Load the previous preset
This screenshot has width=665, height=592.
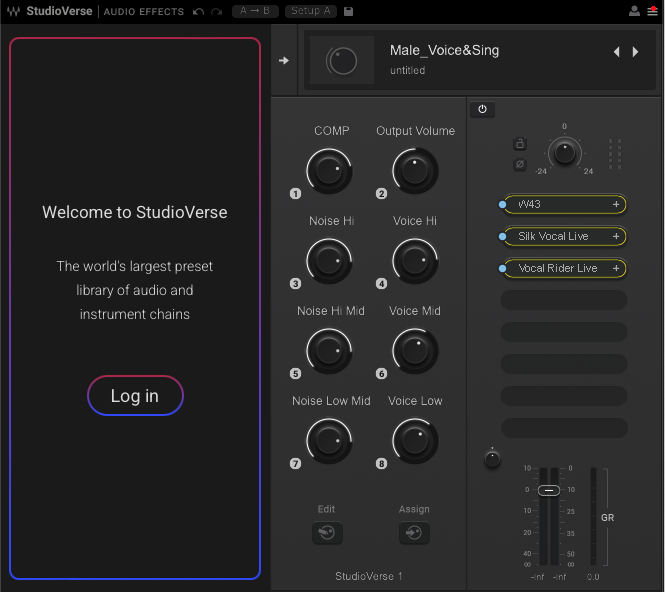pyautogui.click(x=617, y=52)
